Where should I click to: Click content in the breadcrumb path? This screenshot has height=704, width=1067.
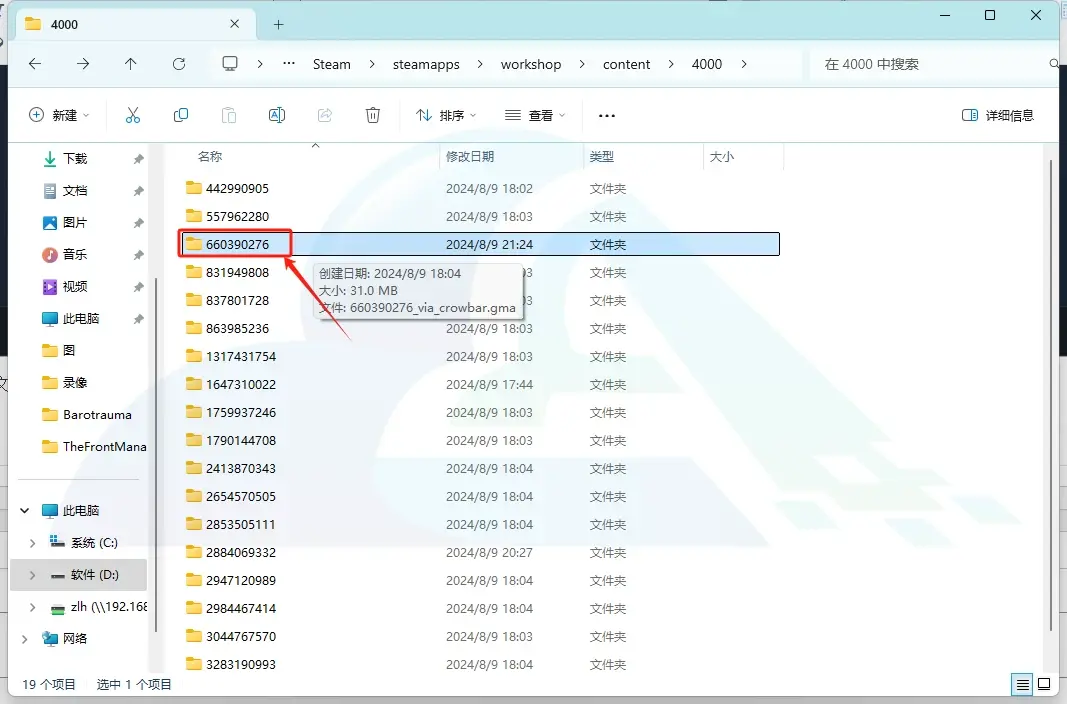[x=626, y=64]
